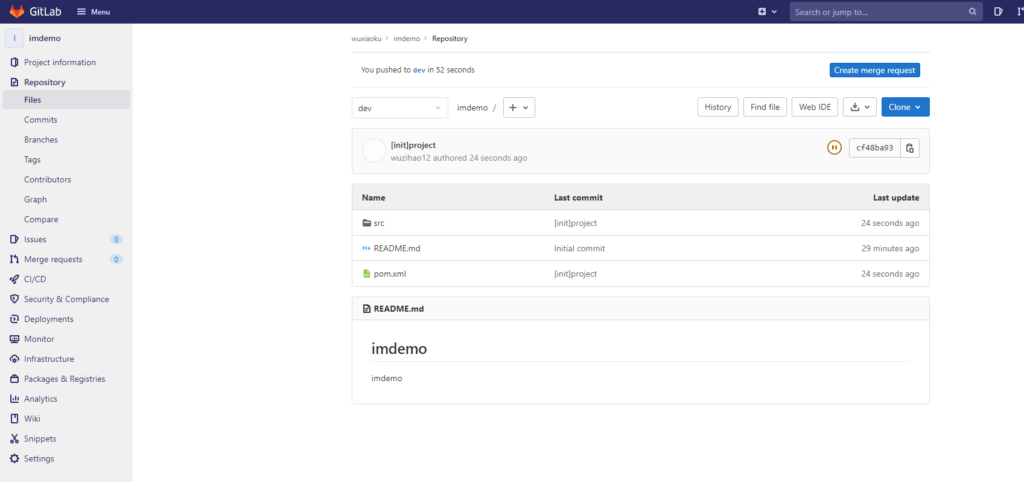Open the src folder

(379, 223)
